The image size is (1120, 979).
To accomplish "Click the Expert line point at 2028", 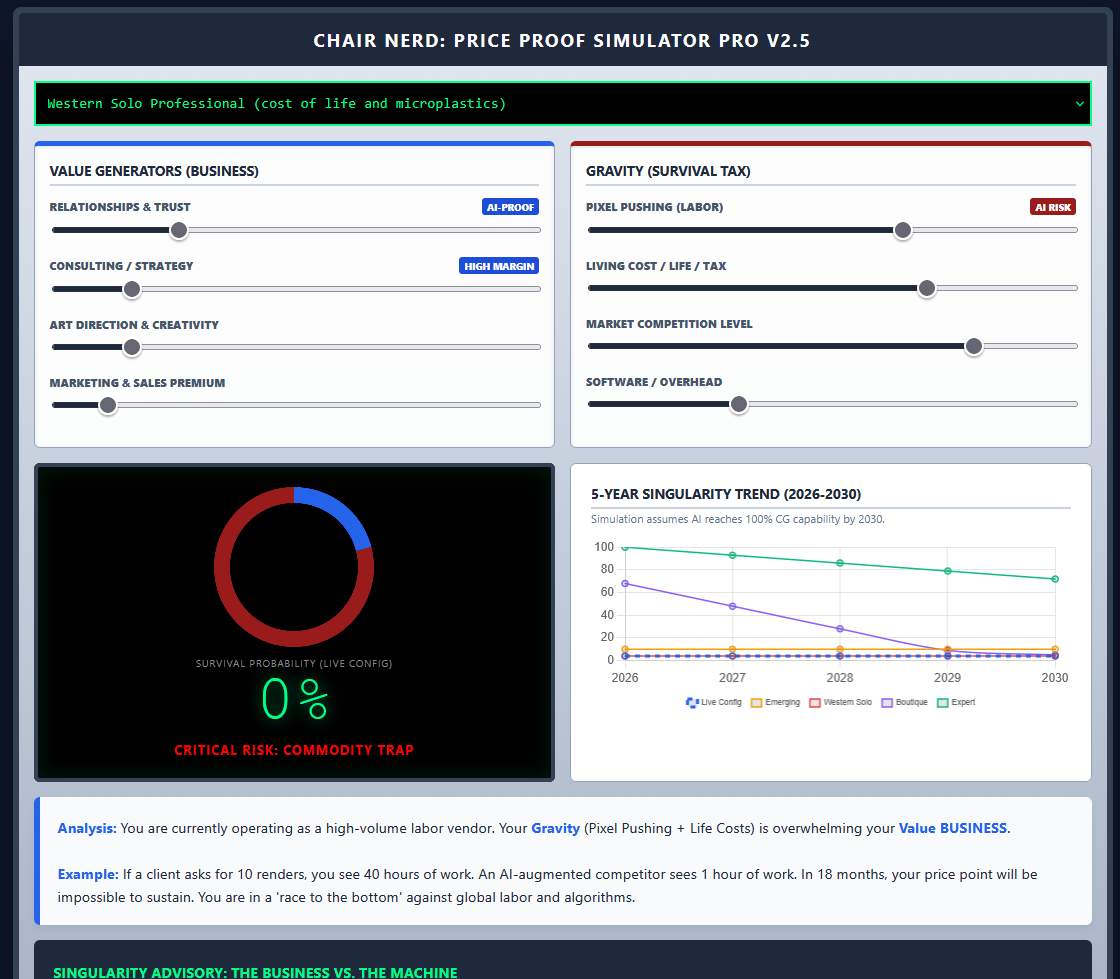I will (840, 563).
